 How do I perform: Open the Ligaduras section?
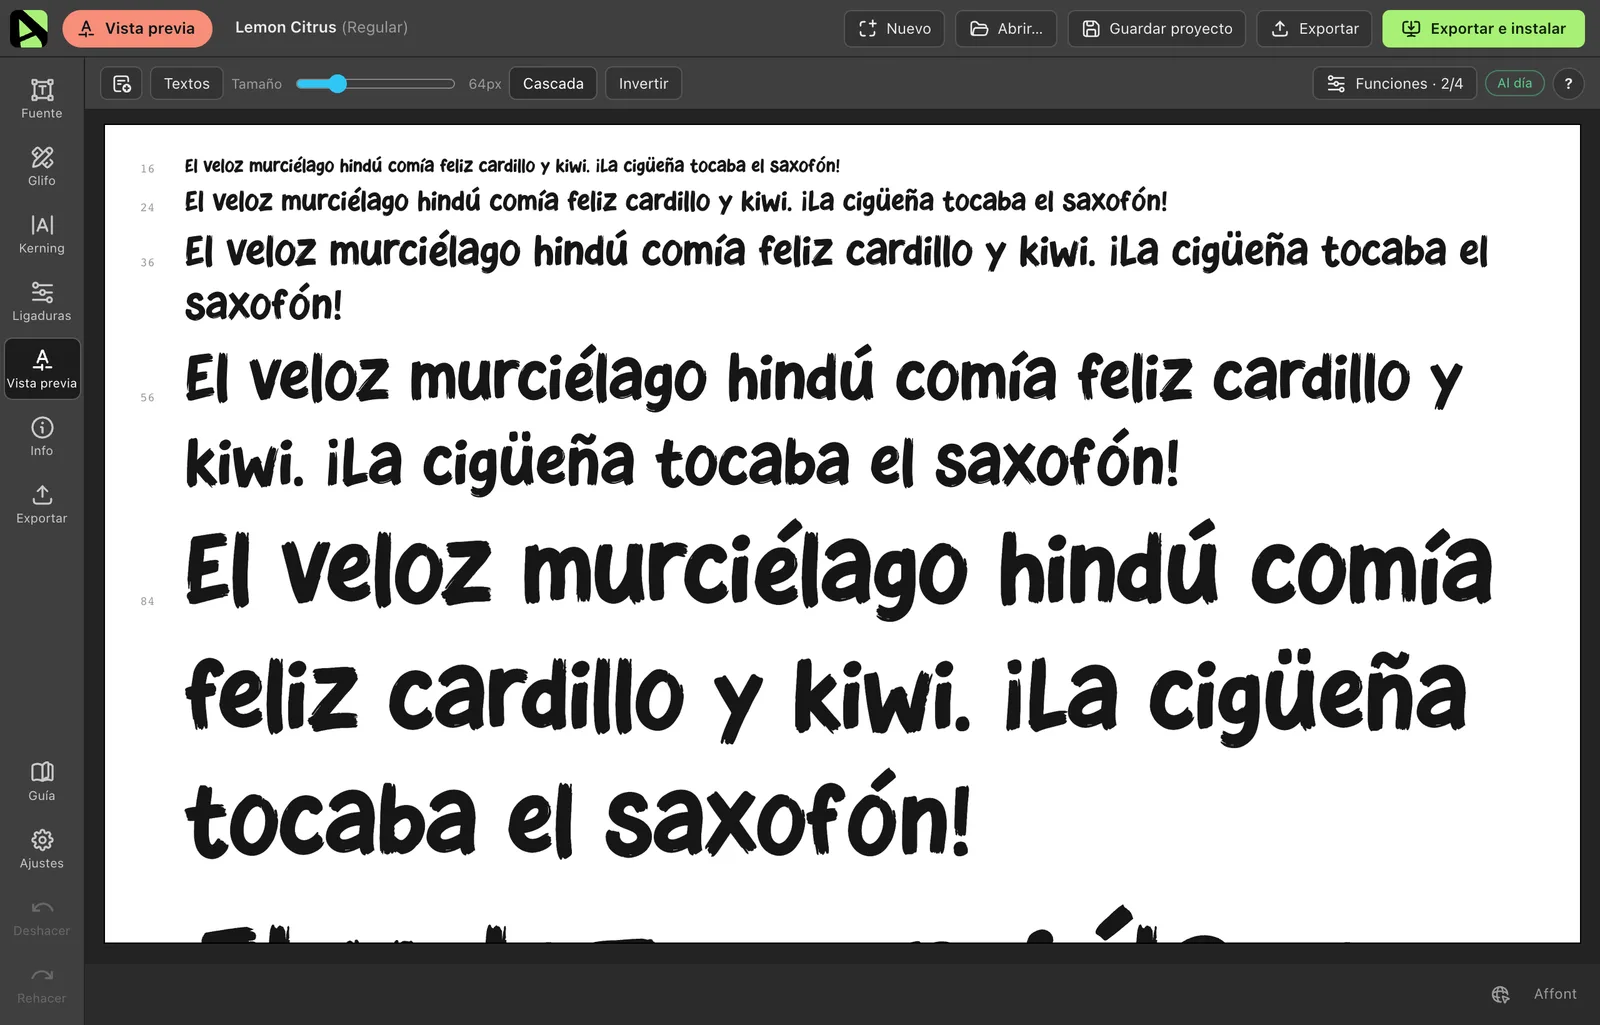pyautogui.click(x=42, y=301)
